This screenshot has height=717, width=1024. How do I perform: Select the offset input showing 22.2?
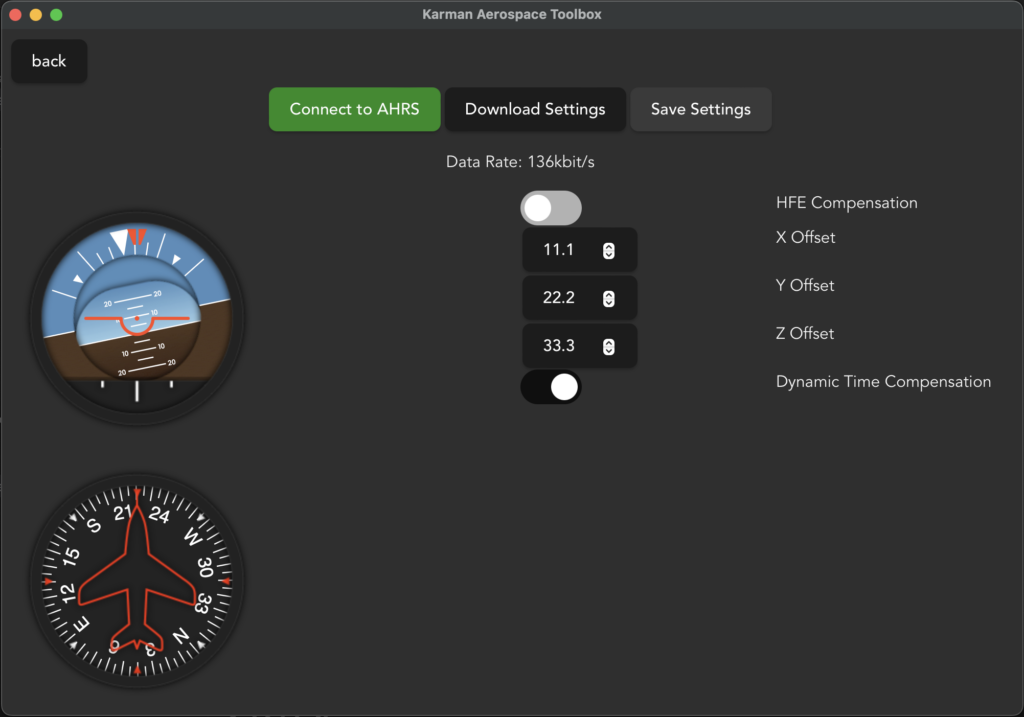(x=559, y=298)
